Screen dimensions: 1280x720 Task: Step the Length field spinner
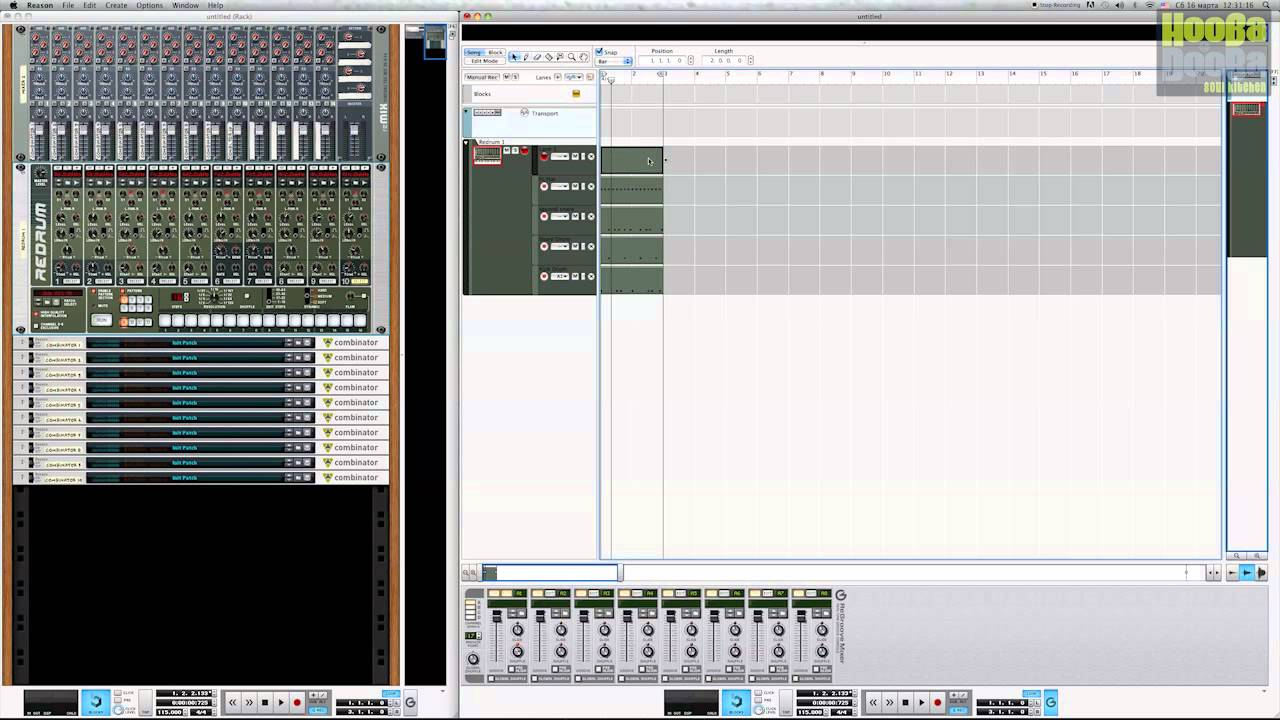pos(751,60)
